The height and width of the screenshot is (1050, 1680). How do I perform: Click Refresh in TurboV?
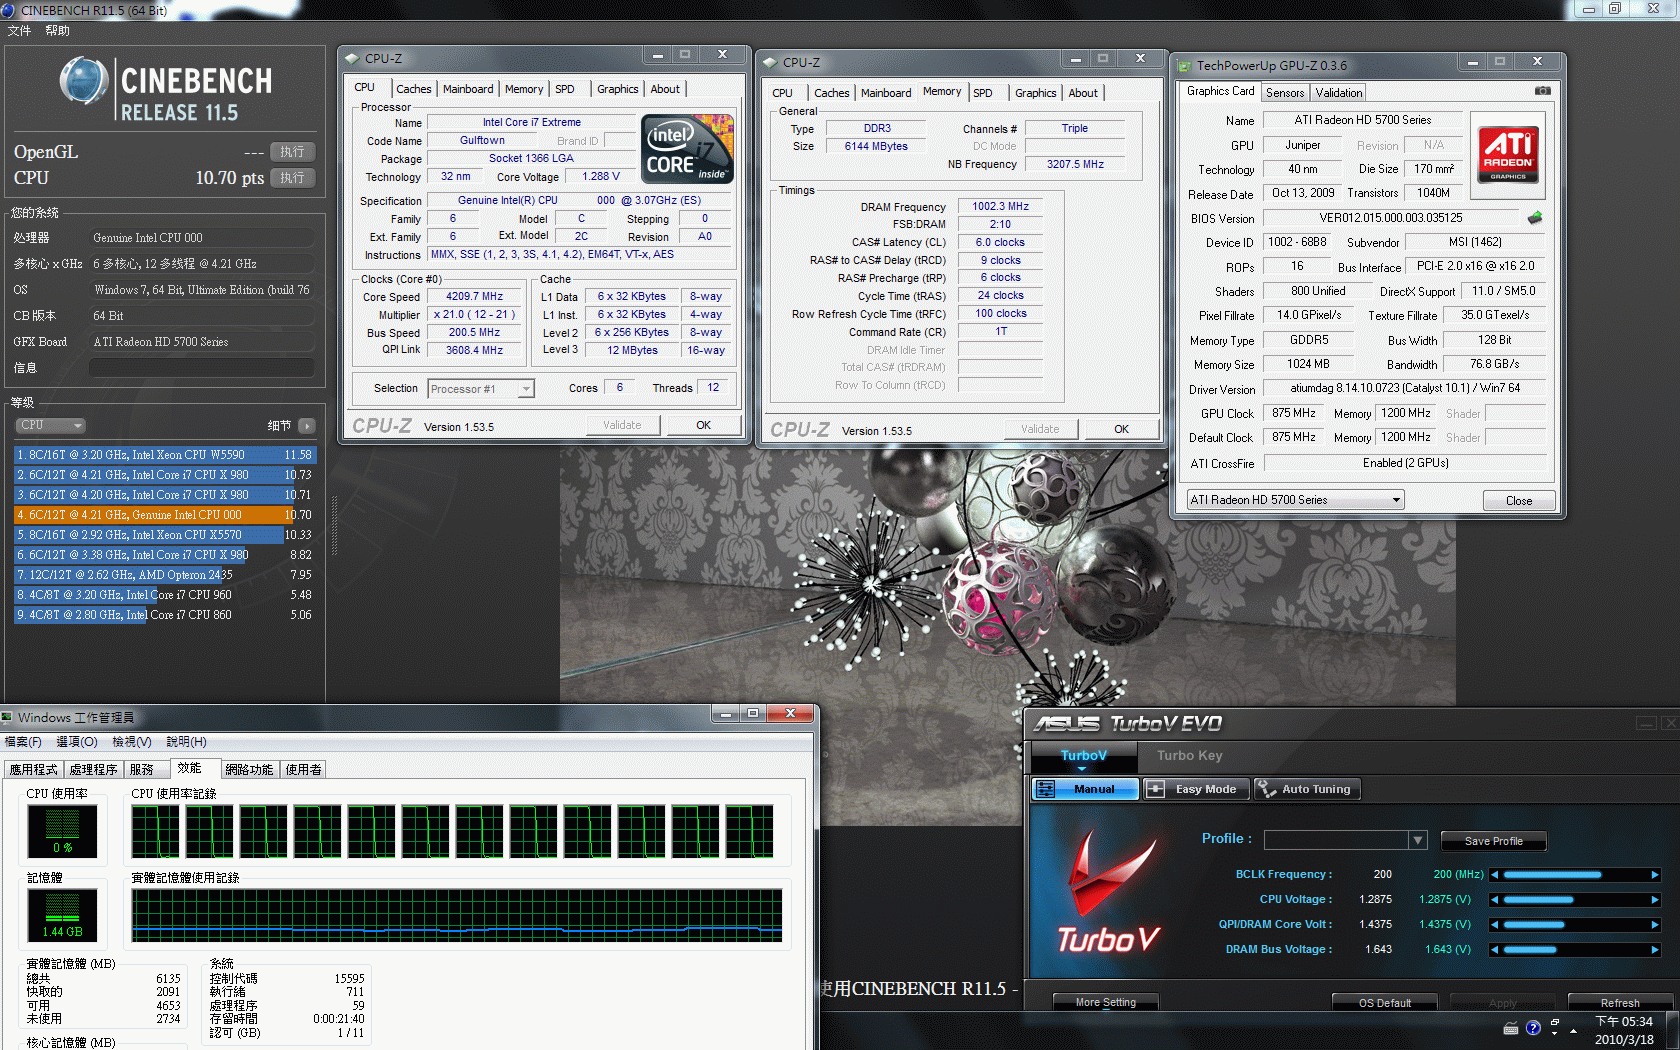click(x=1620, y=1002)
